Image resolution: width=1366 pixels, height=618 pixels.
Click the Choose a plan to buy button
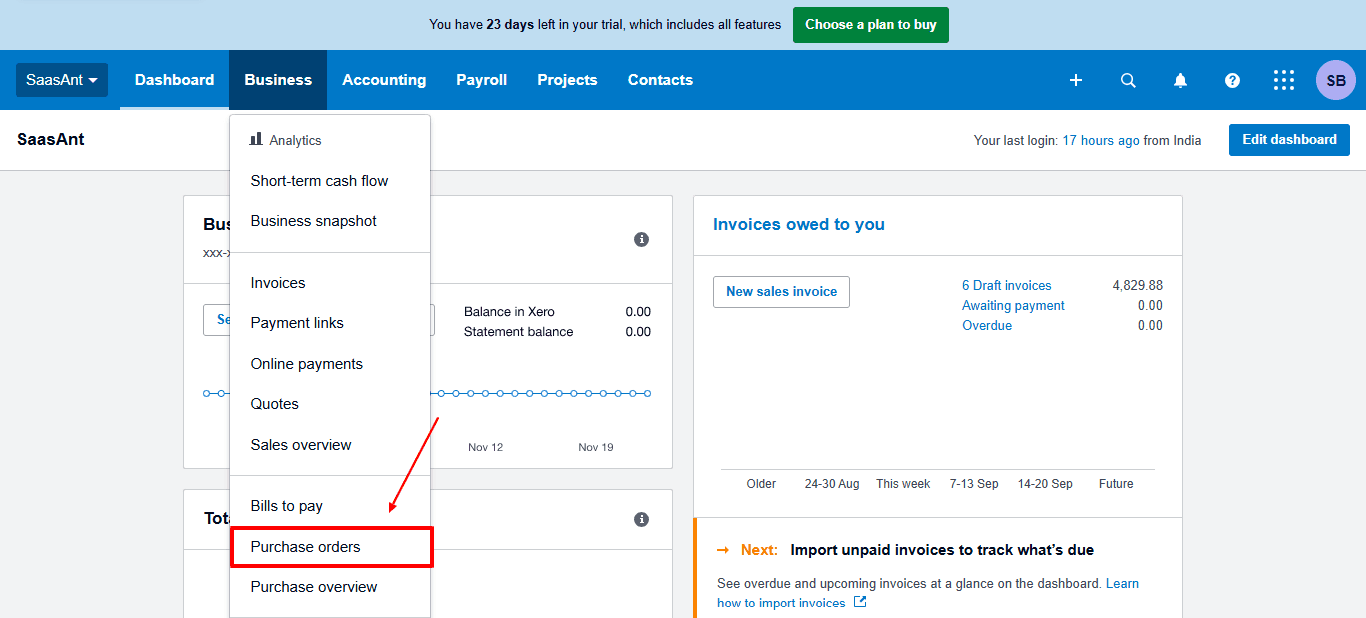tap(870, 24)
